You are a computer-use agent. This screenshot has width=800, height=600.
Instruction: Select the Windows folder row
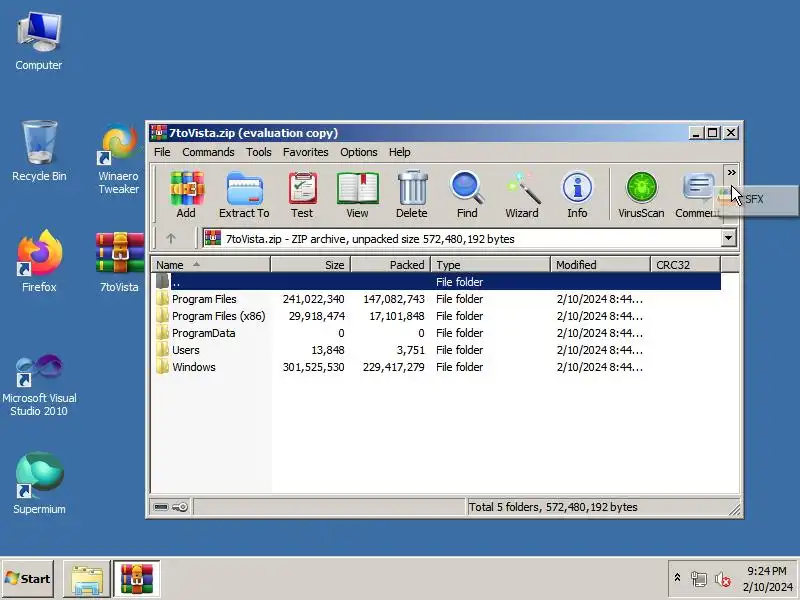(x=436, y=367)
